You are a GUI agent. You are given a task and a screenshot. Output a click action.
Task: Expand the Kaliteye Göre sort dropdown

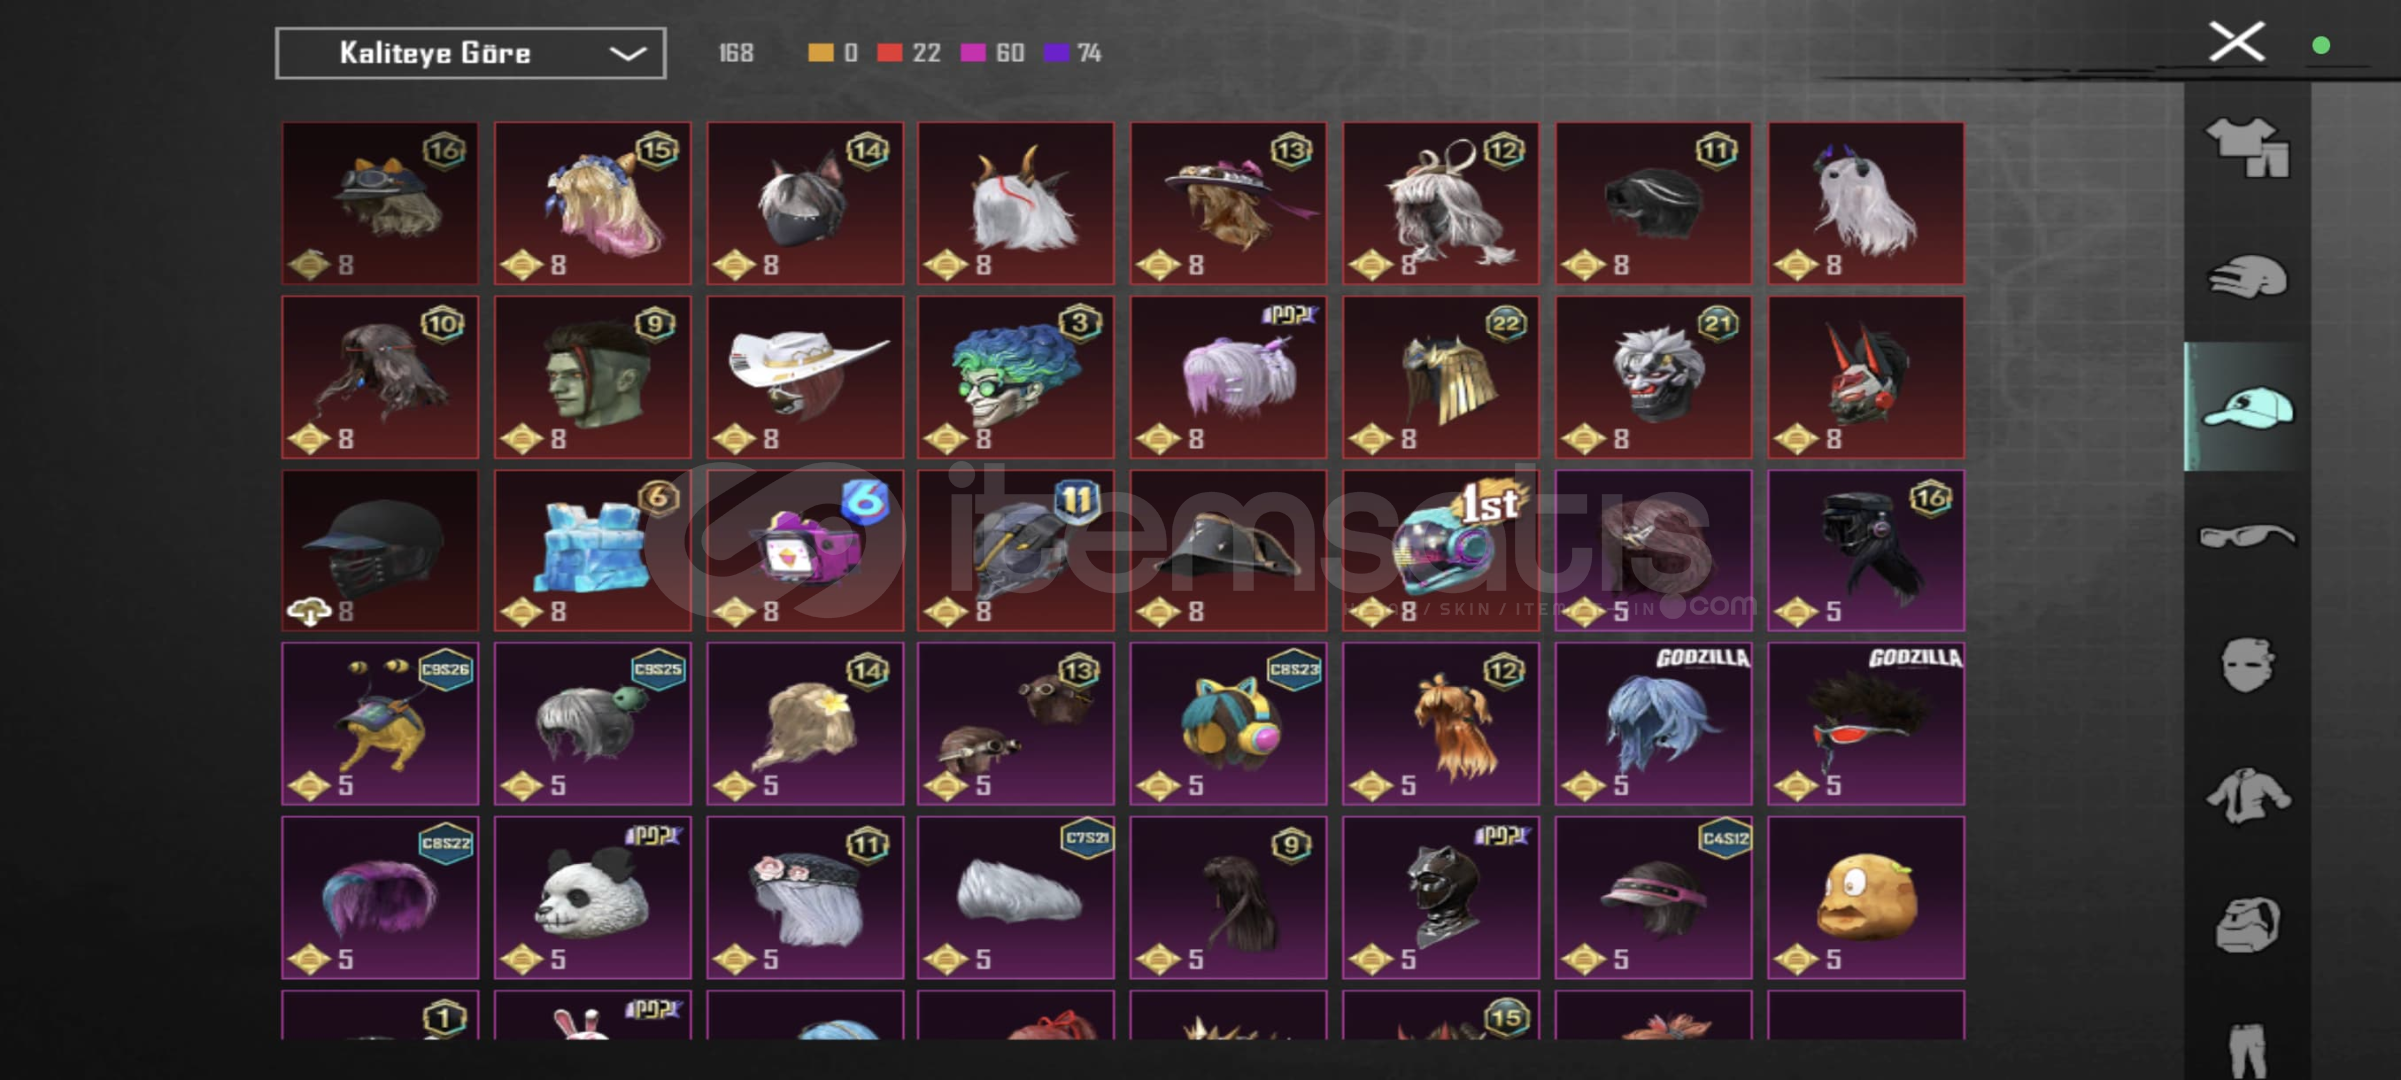click(x=471, y=53)
